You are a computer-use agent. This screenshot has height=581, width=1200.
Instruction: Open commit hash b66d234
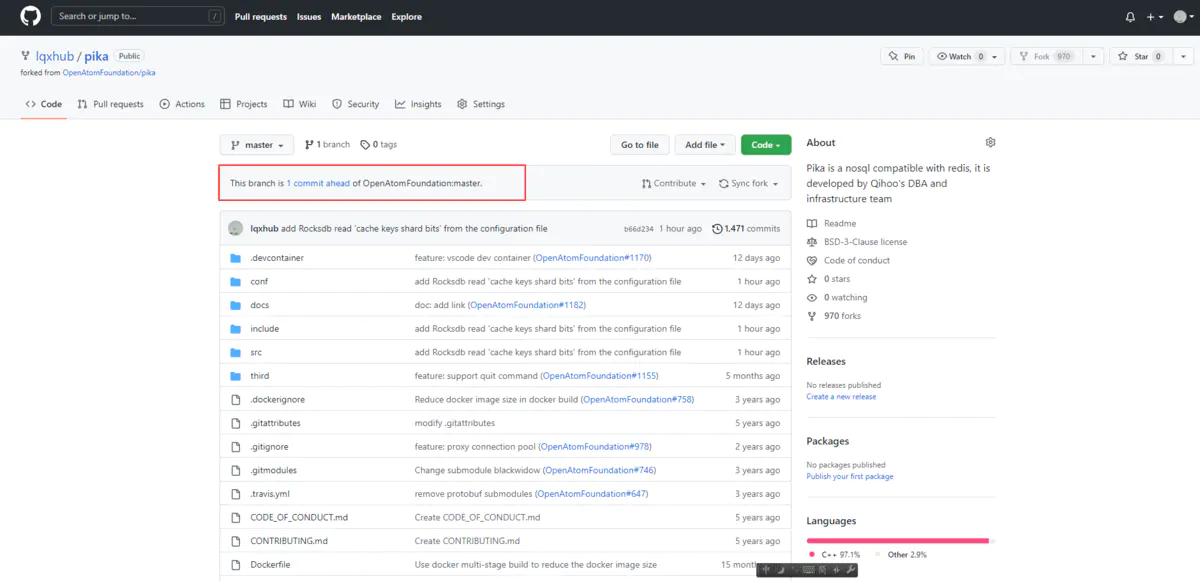tap(639, 229)
